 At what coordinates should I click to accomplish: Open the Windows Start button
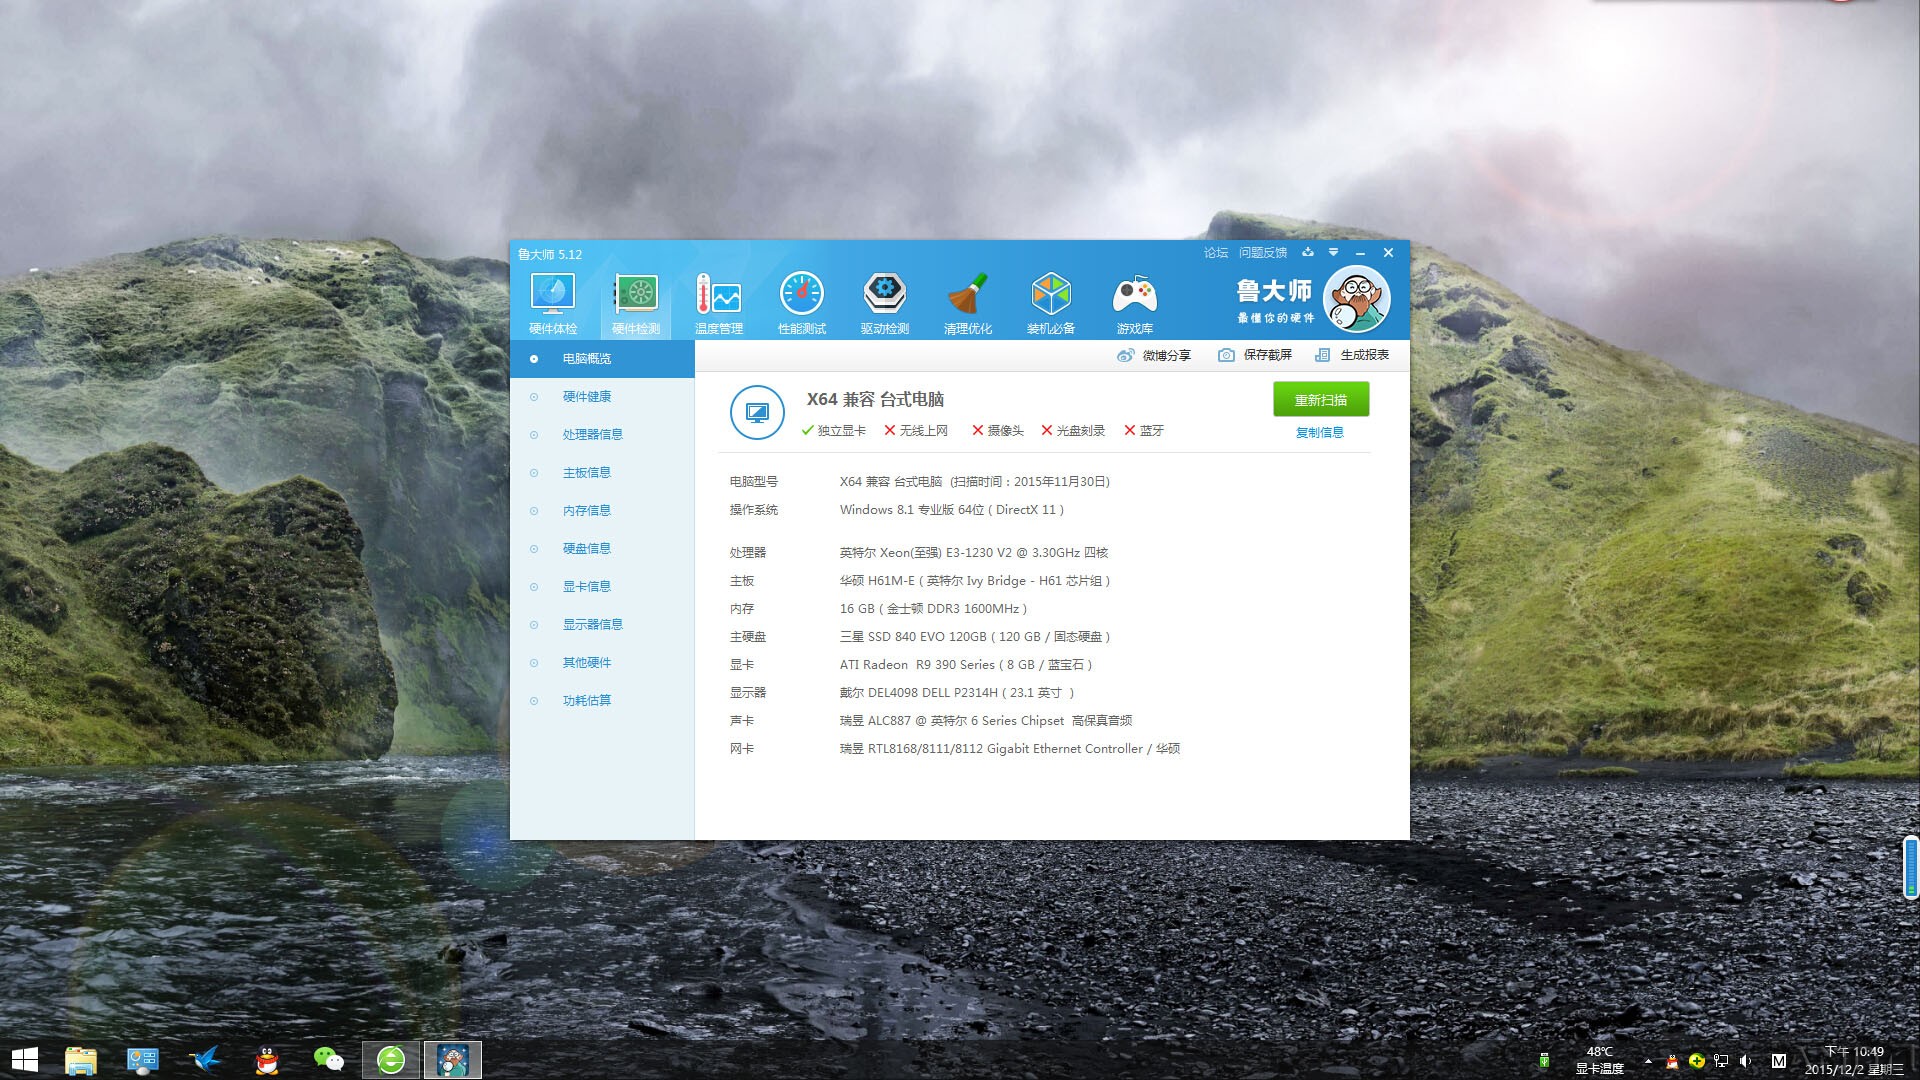pos(25,1060)
